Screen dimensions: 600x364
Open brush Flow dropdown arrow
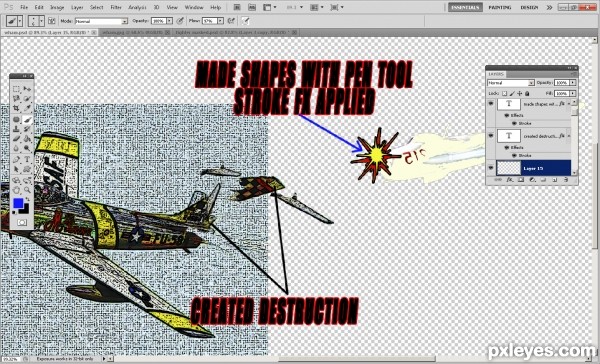(x=220, y=21)
